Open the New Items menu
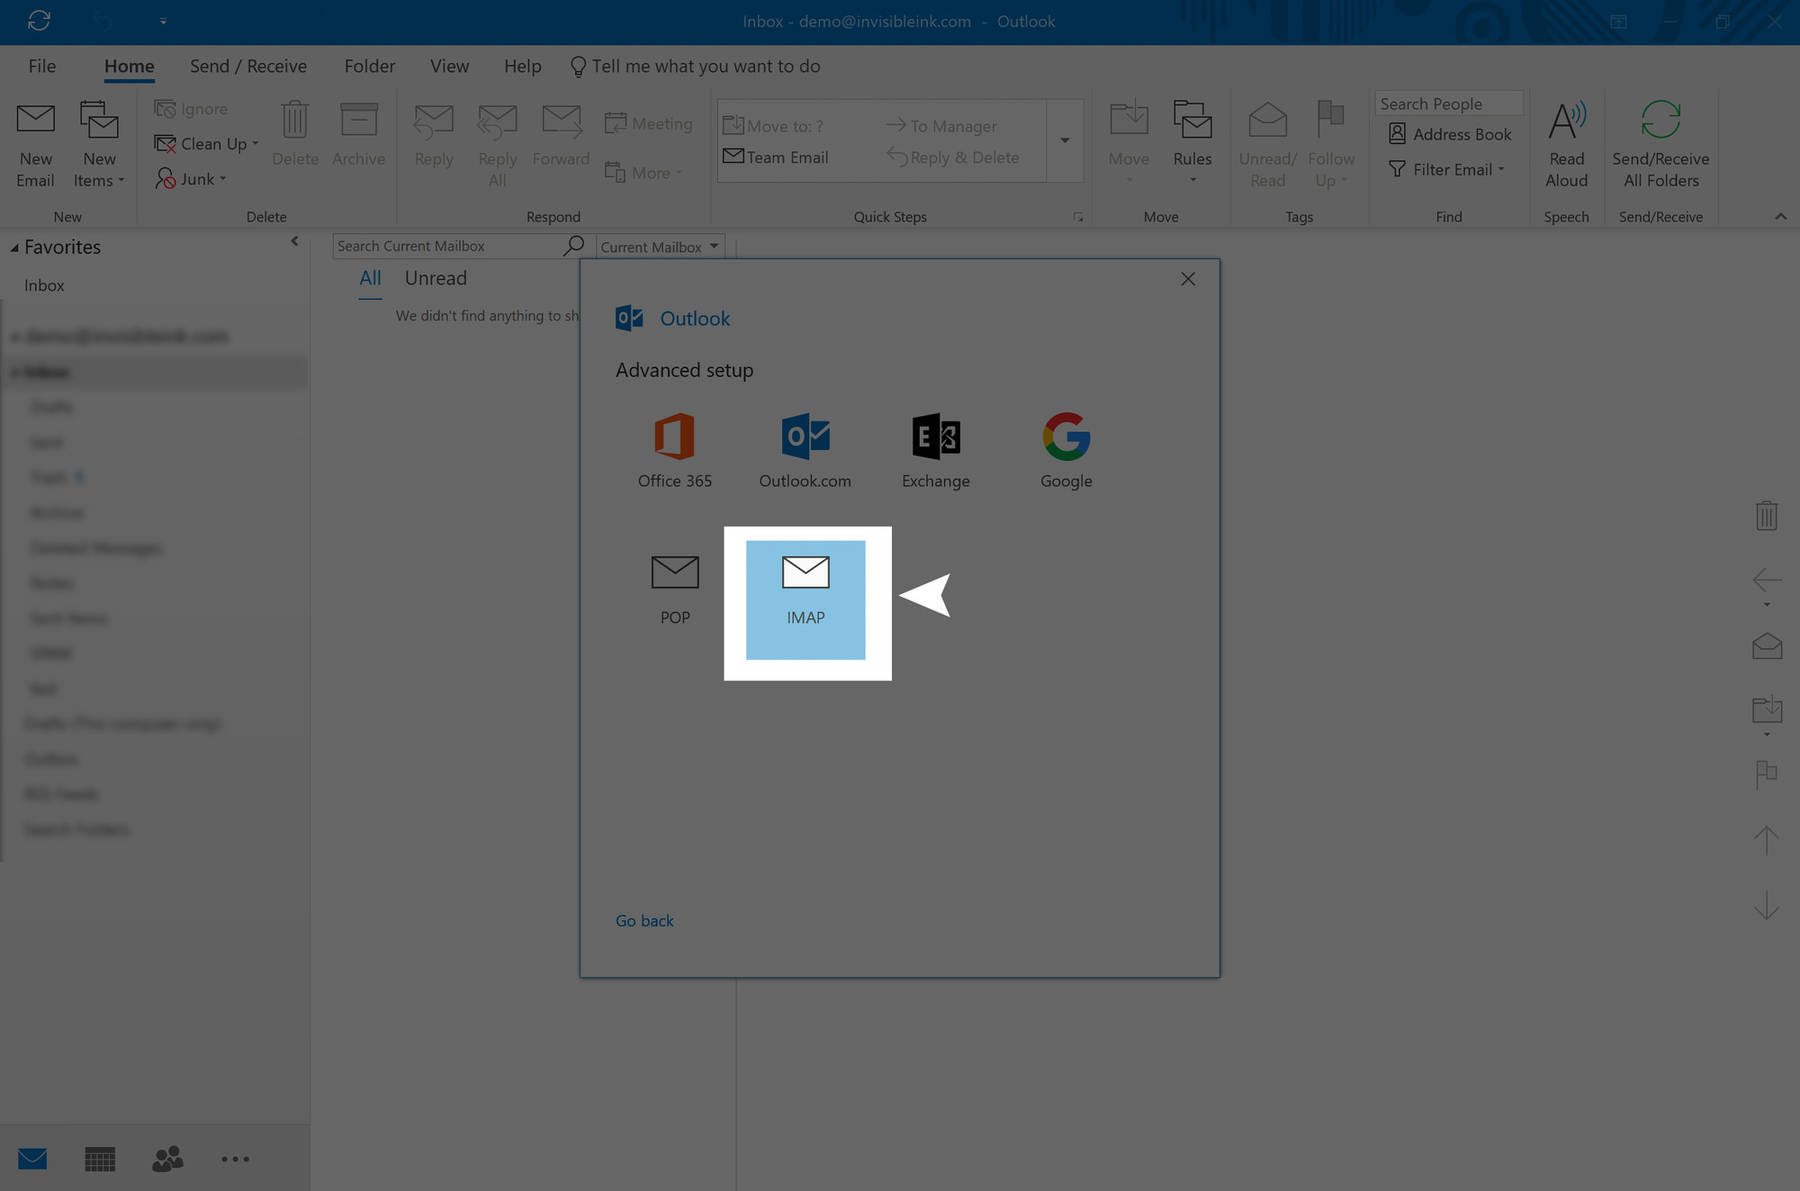1800x1191 pixels. coord(99,146)
